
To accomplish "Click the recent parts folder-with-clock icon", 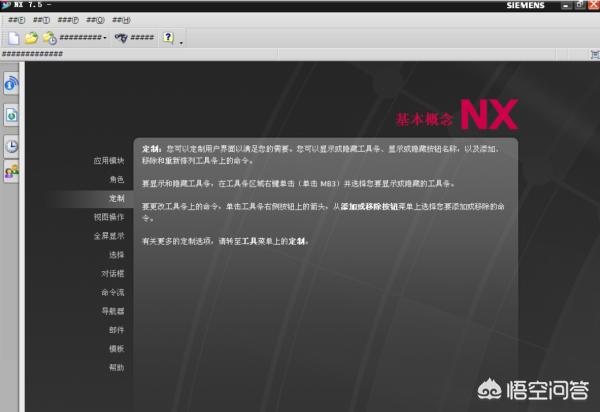I will 49,38.
